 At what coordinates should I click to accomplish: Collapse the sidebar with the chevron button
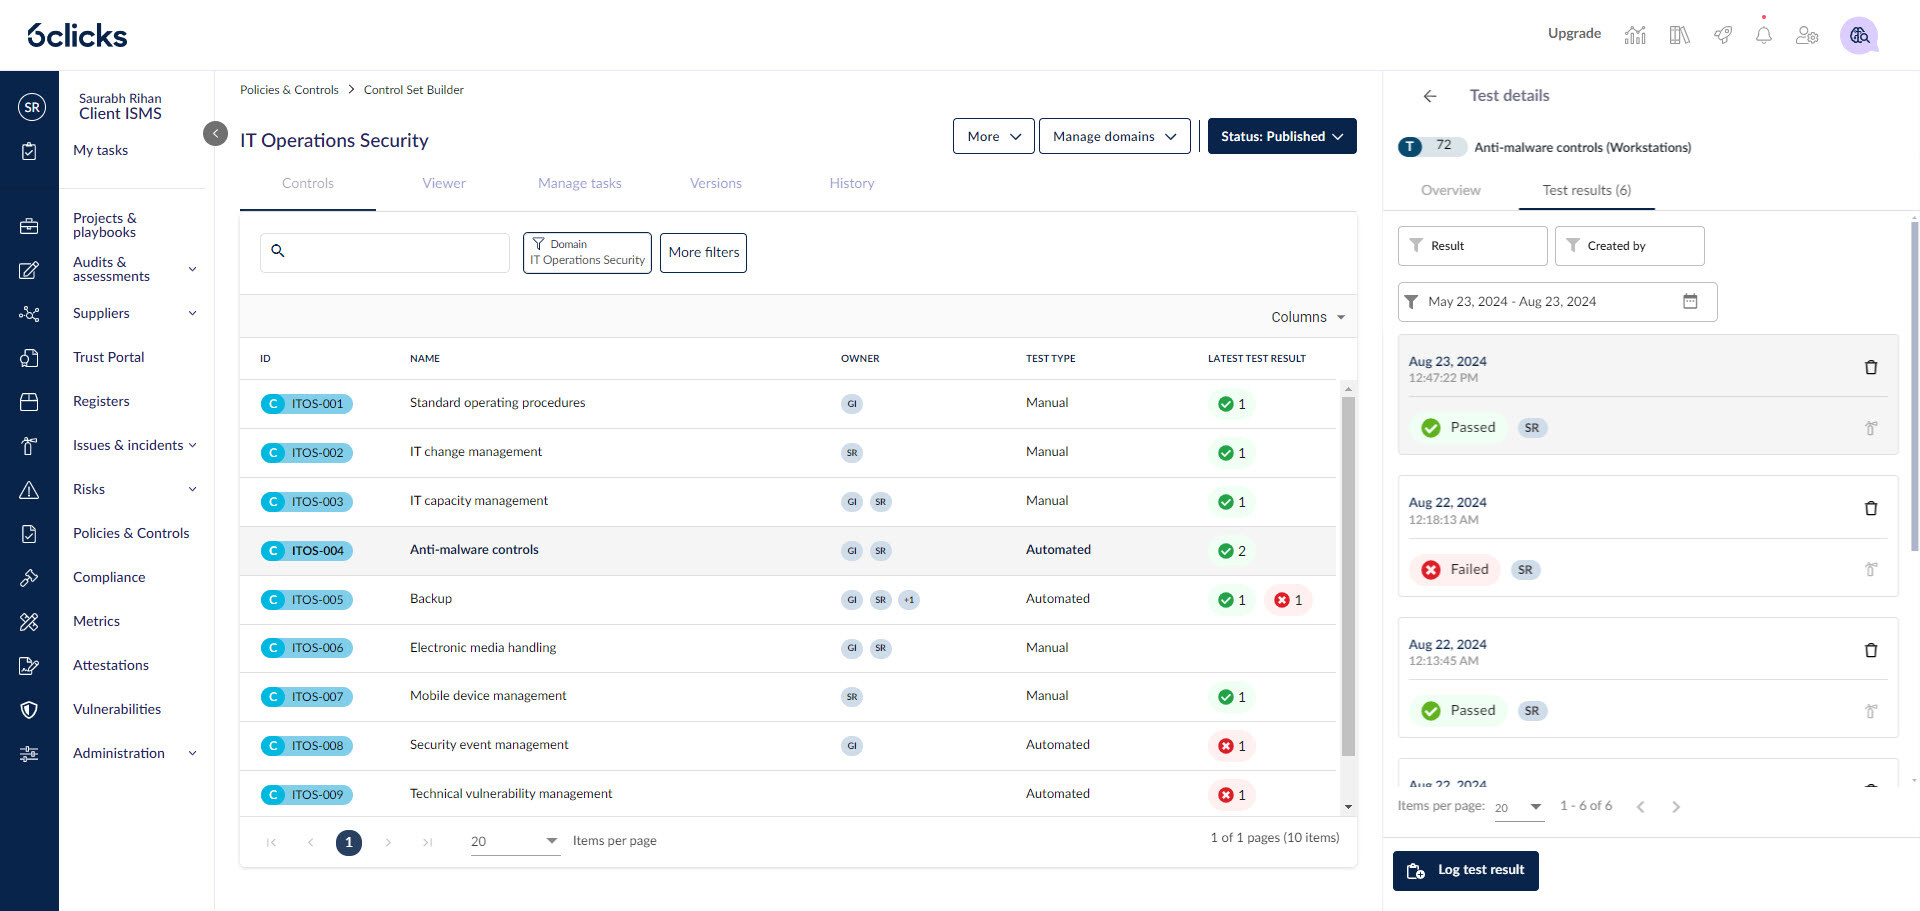(215, 133)
